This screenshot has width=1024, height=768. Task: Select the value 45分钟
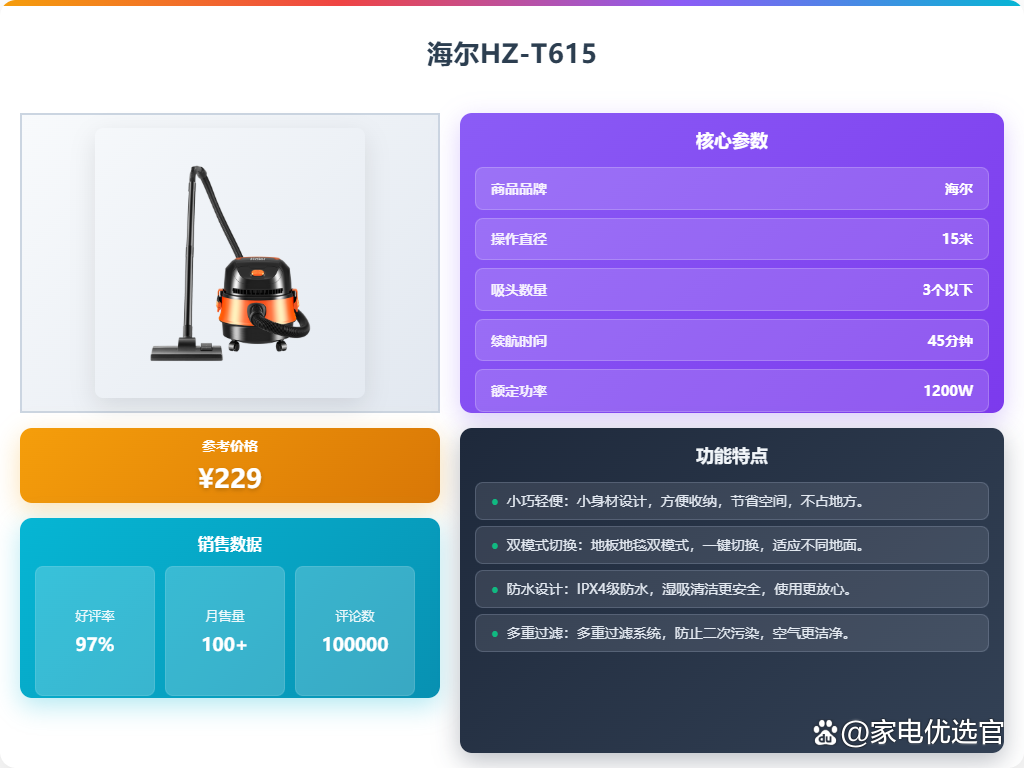(x=950, y=341)
